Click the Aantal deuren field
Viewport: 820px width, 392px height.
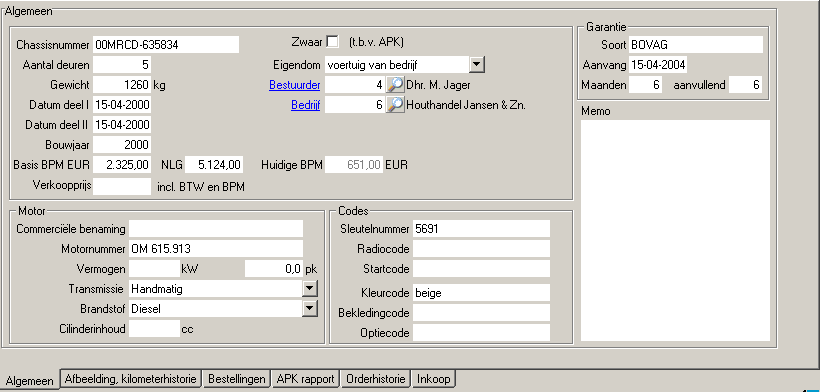pyautogui.click(x=122, y=65)
